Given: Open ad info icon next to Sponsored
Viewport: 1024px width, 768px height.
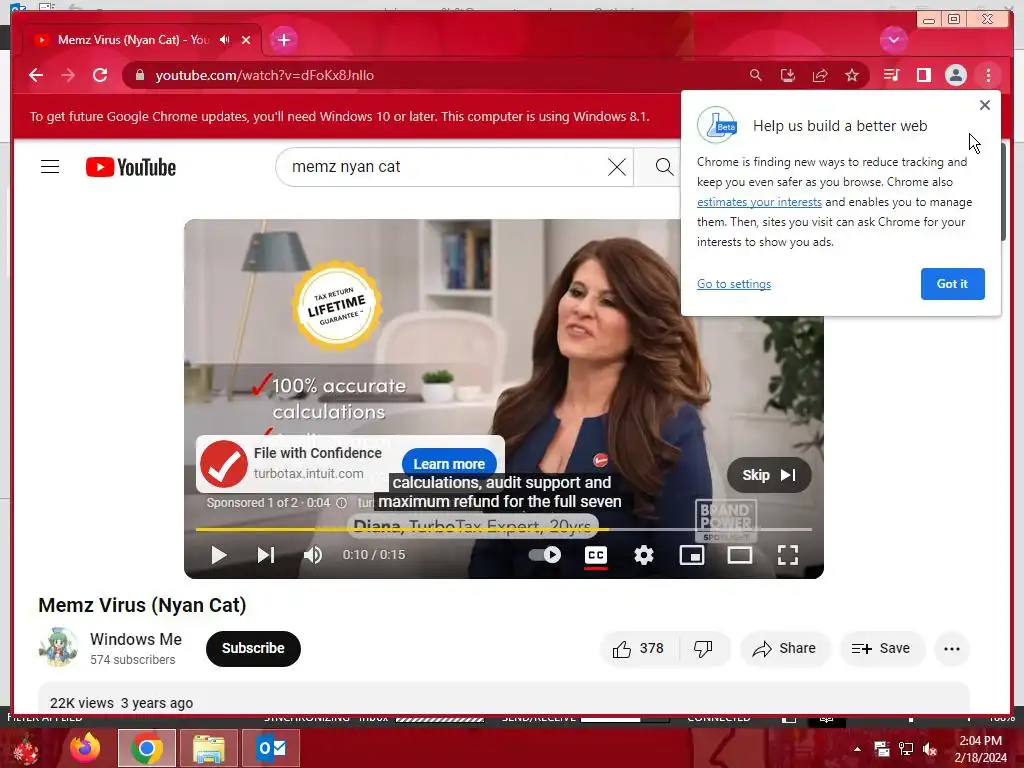Looking at the screenshot, I should [342, 503].
